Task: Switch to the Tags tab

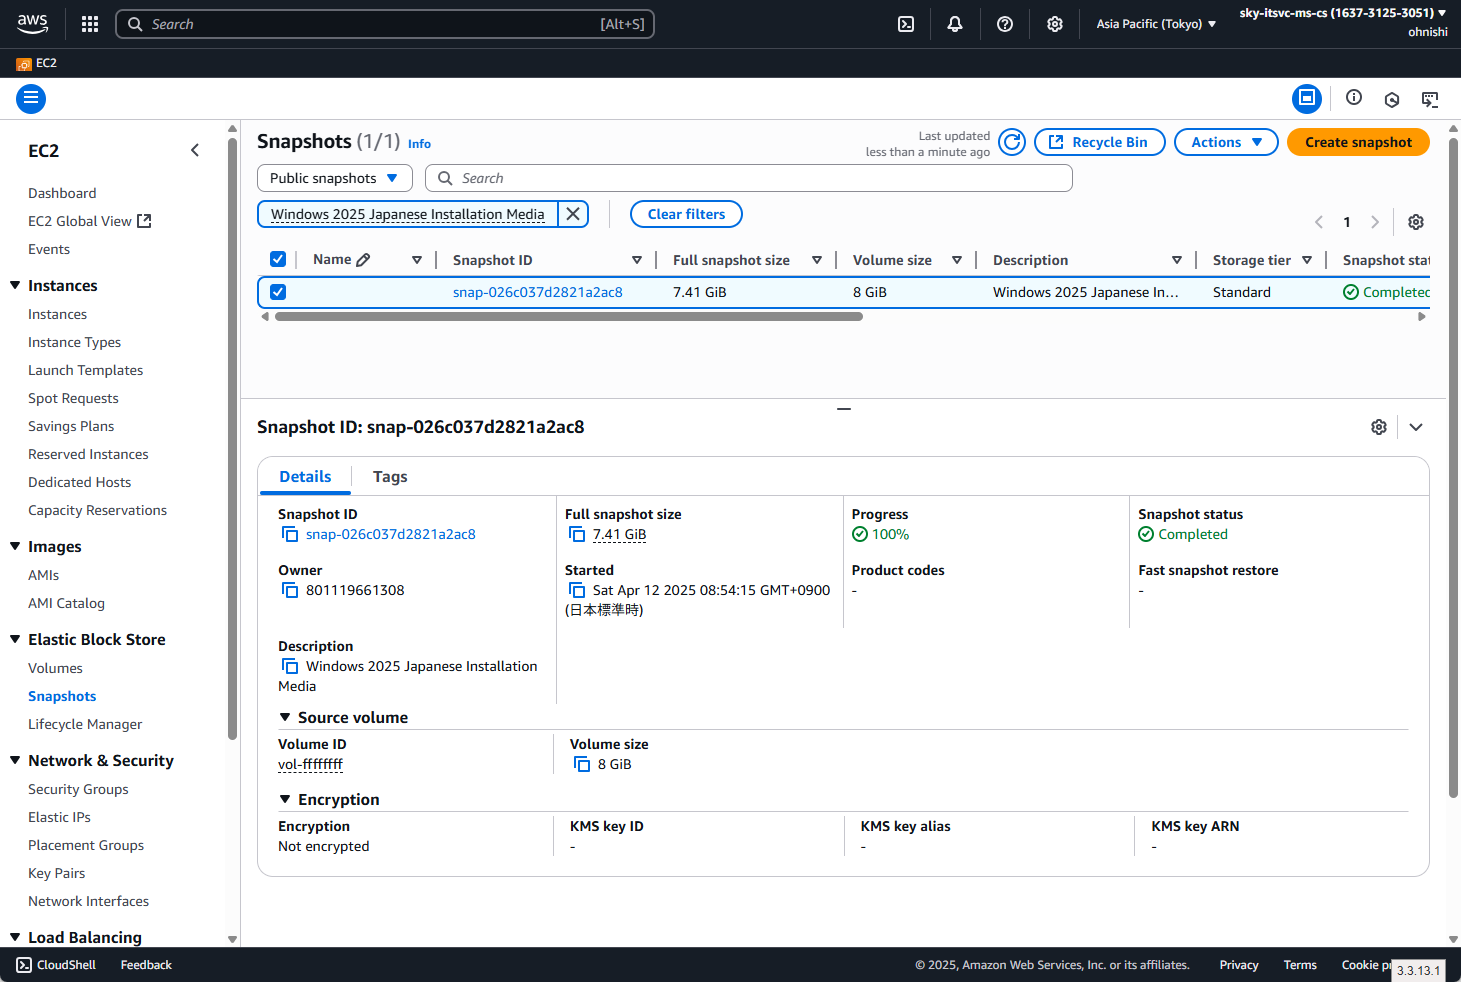Action: [x=390, y=476]
